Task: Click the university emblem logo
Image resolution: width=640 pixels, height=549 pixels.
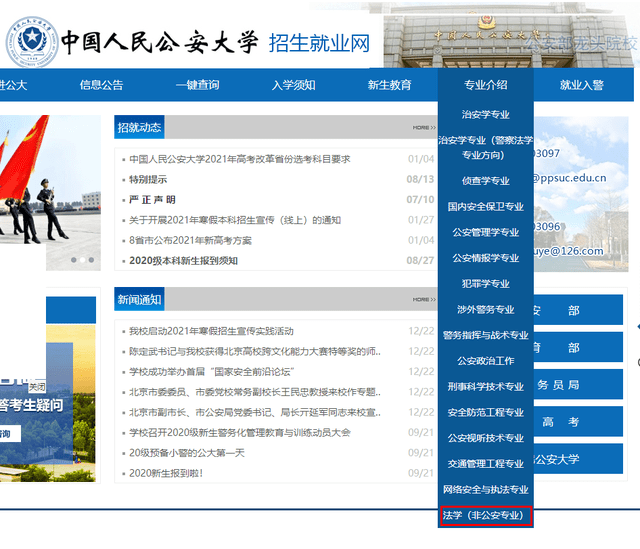Action: pos(32,42)
